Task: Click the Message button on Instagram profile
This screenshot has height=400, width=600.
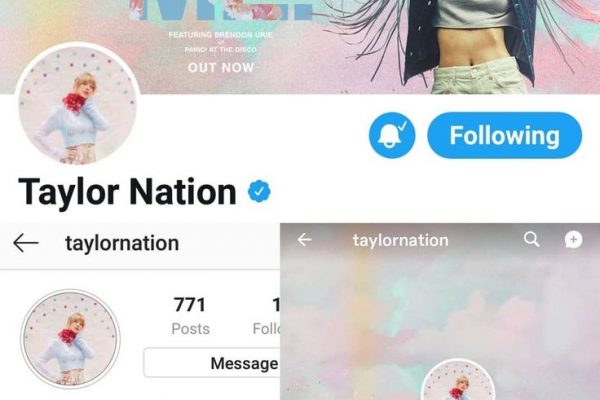Action: tap(212, 363)
